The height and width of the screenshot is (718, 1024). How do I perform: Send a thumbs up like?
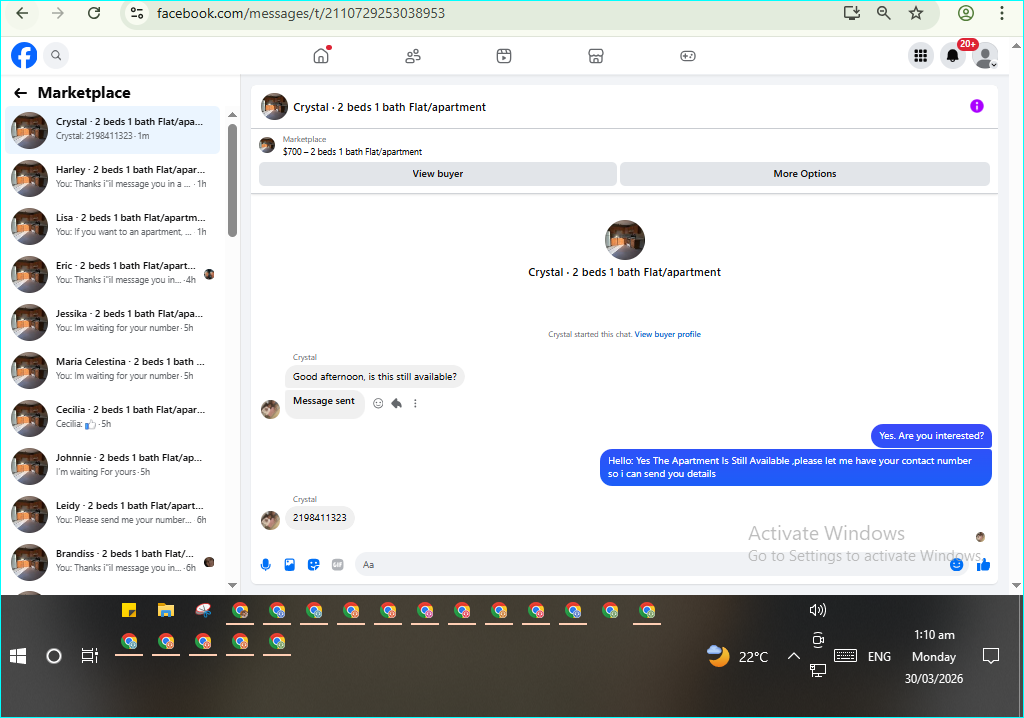[x=983, y=564]
